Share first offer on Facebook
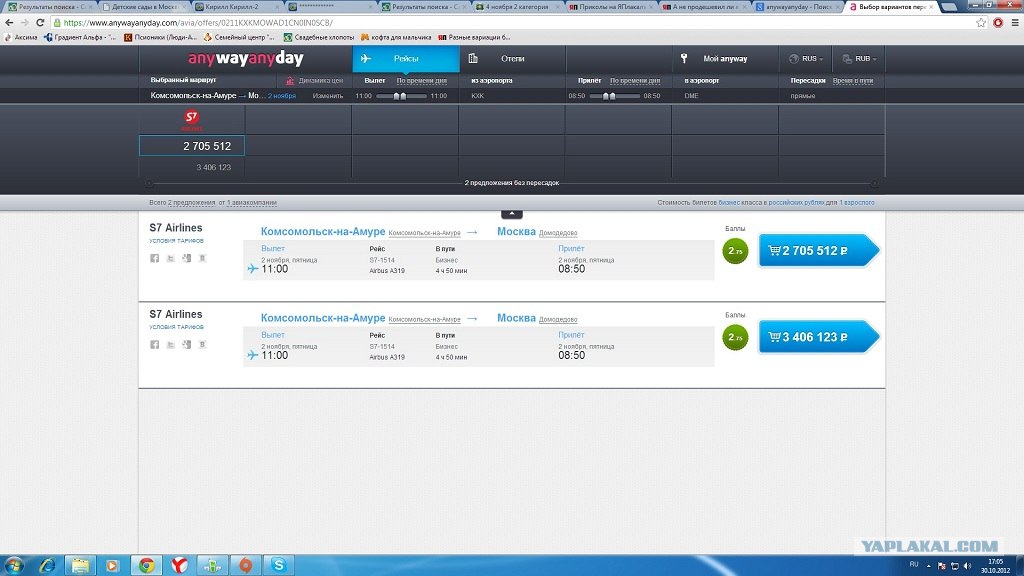The width and height of the screenshot is (1024, 576). pyautogui.click(x=155, y=258)
